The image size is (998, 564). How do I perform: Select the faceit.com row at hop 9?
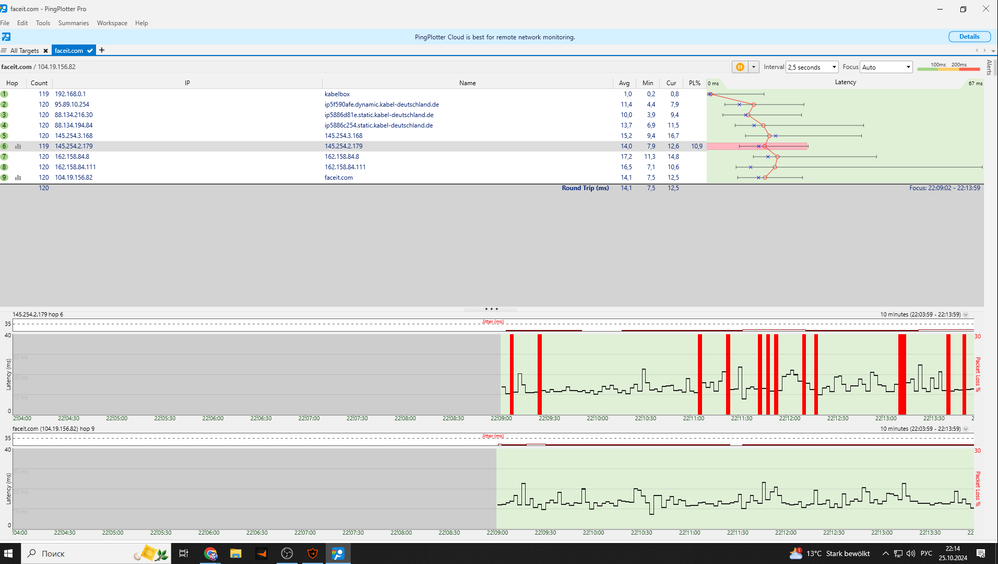[x=339, y=178]
